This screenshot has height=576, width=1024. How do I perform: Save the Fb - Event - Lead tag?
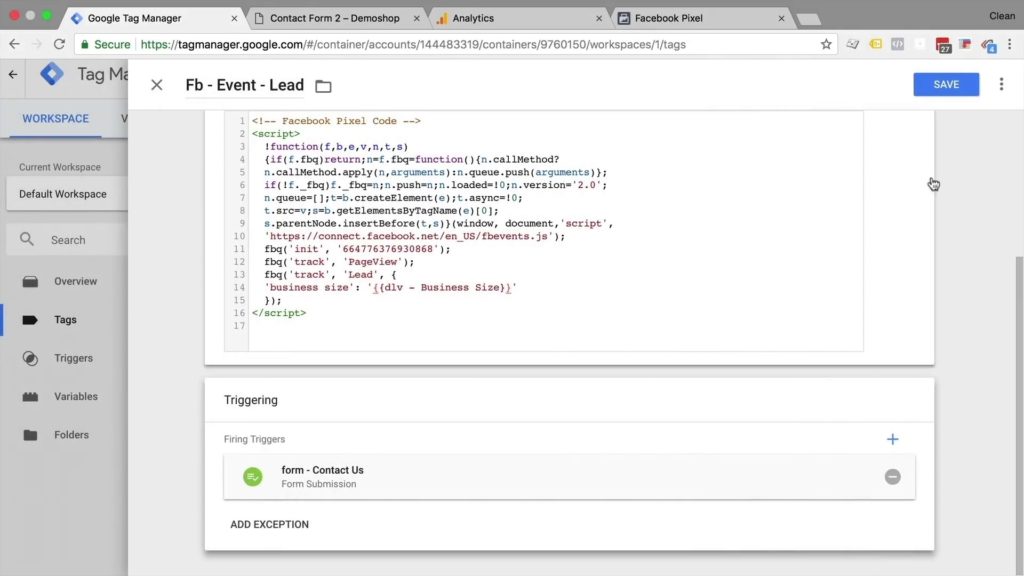(x=945, y=85)
